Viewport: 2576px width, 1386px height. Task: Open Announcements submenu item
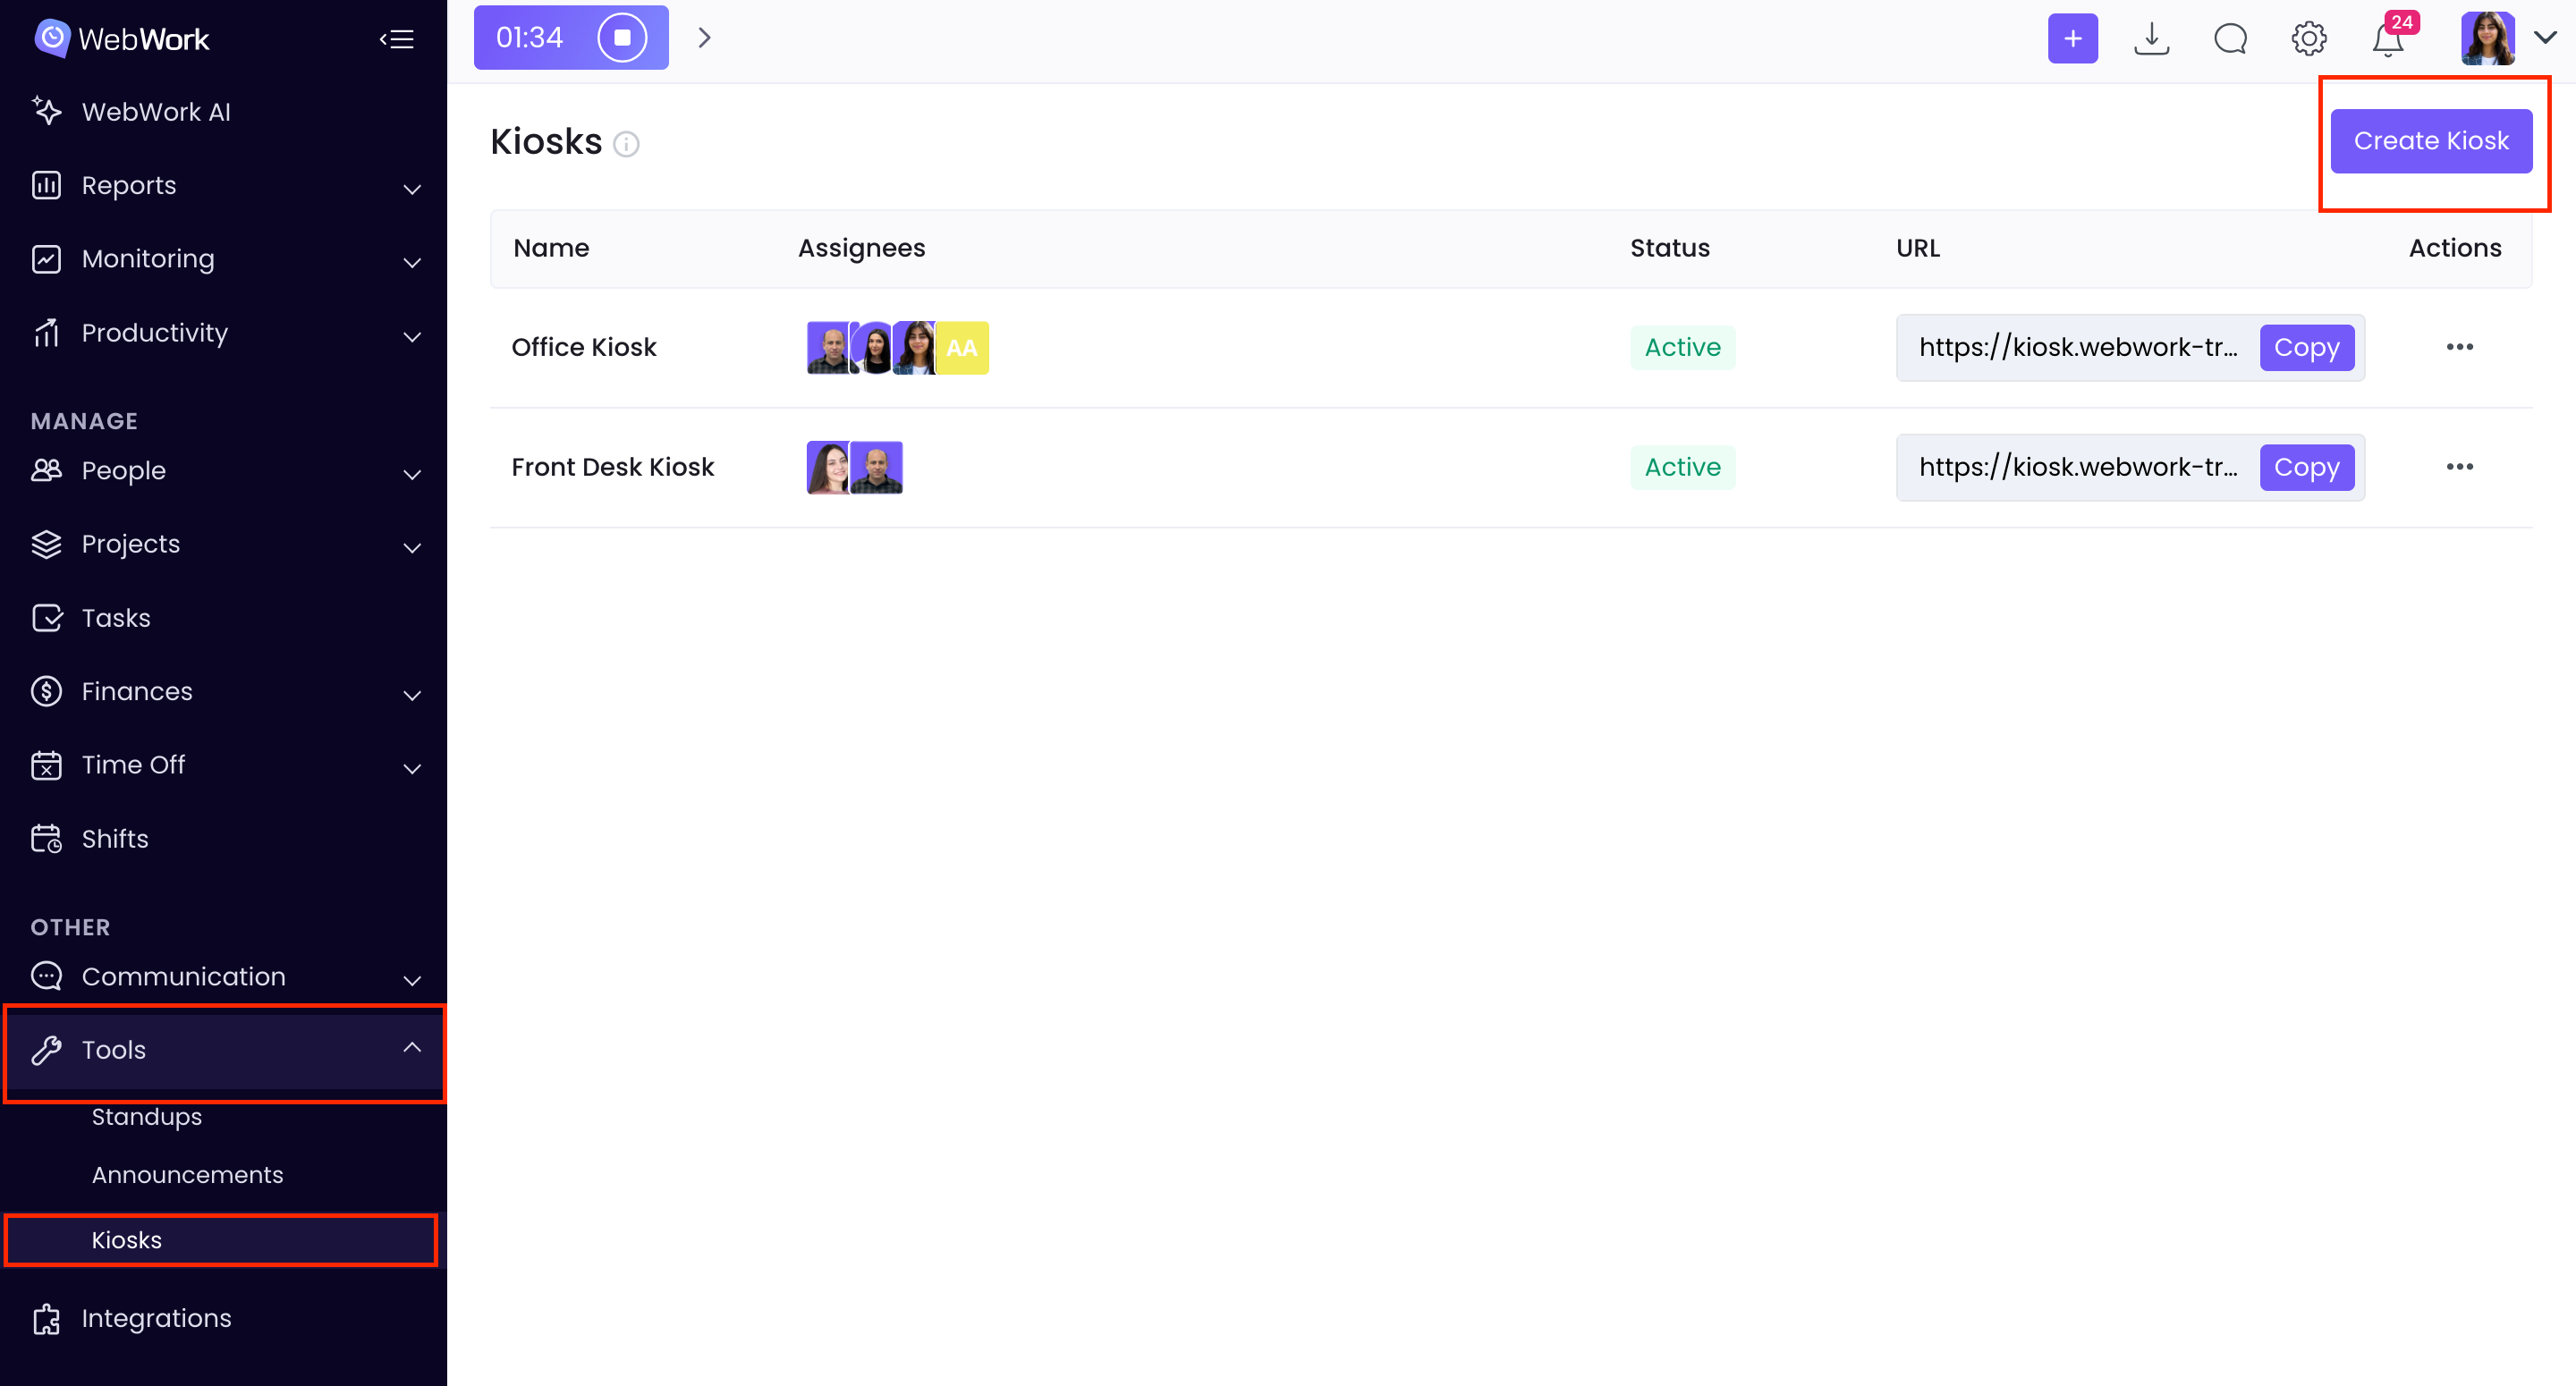pos(187,1175)
